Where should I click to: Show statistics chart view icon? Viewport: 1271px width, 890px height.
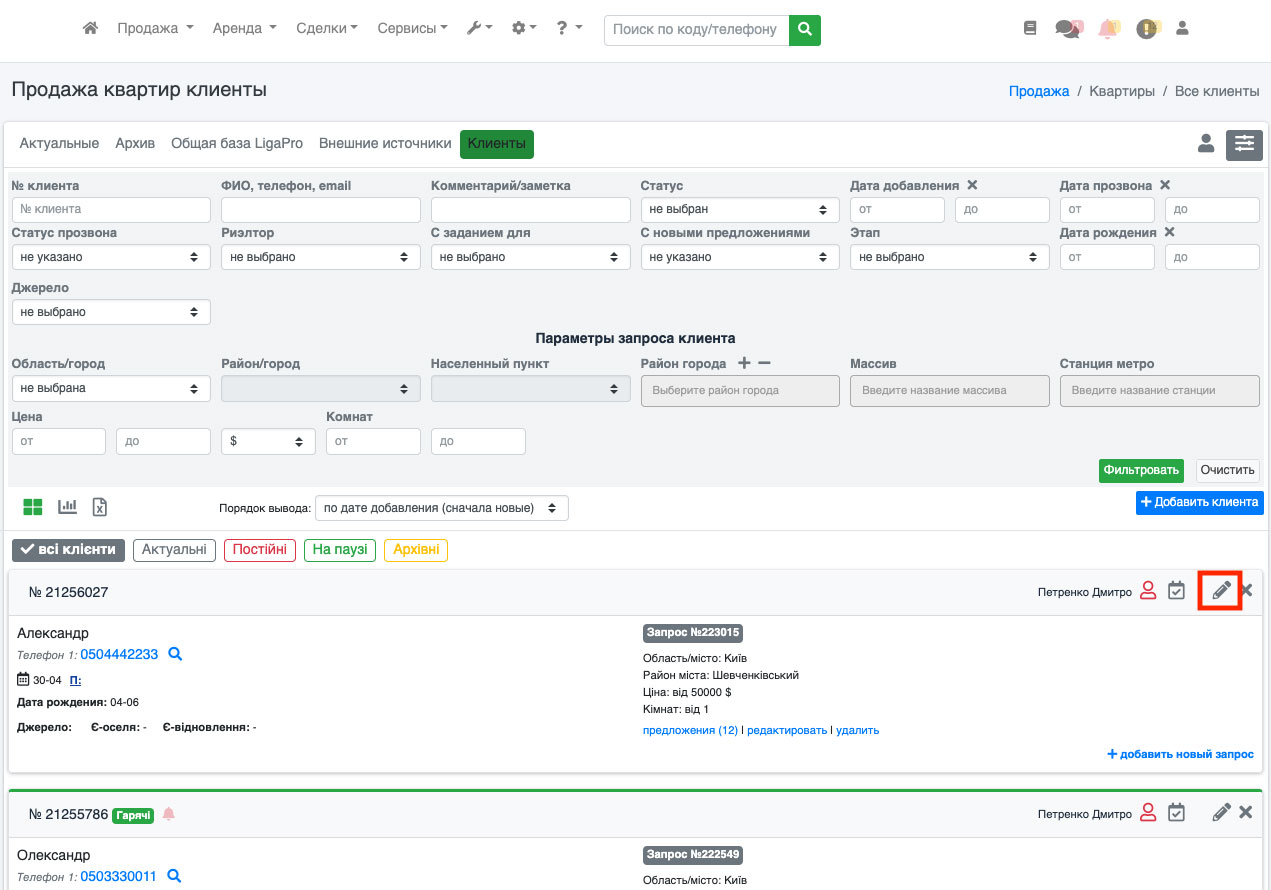(67, 507)
